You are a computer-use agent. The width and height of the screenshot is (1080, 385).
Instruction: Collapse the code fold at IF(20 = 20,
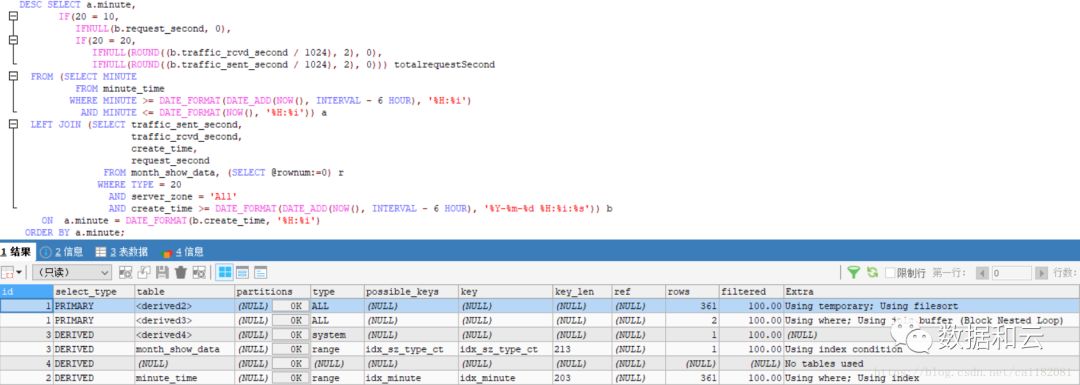13,41
